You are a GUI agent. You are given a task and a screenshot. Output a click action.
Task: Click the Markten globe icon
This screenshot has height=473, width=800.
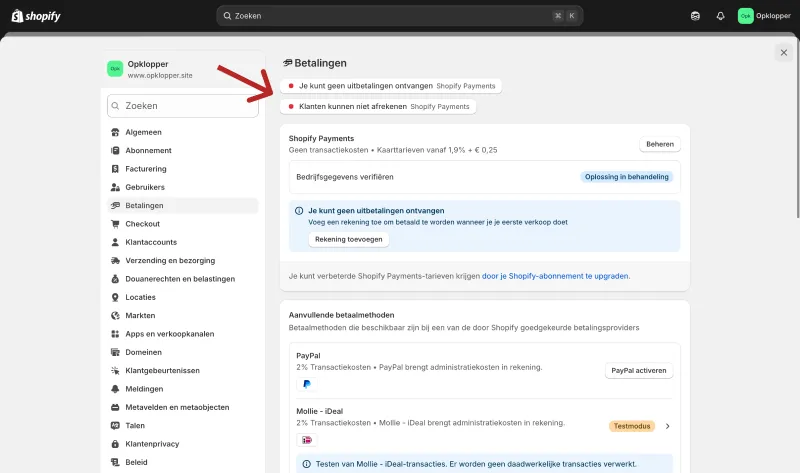[x=115, y=316]
